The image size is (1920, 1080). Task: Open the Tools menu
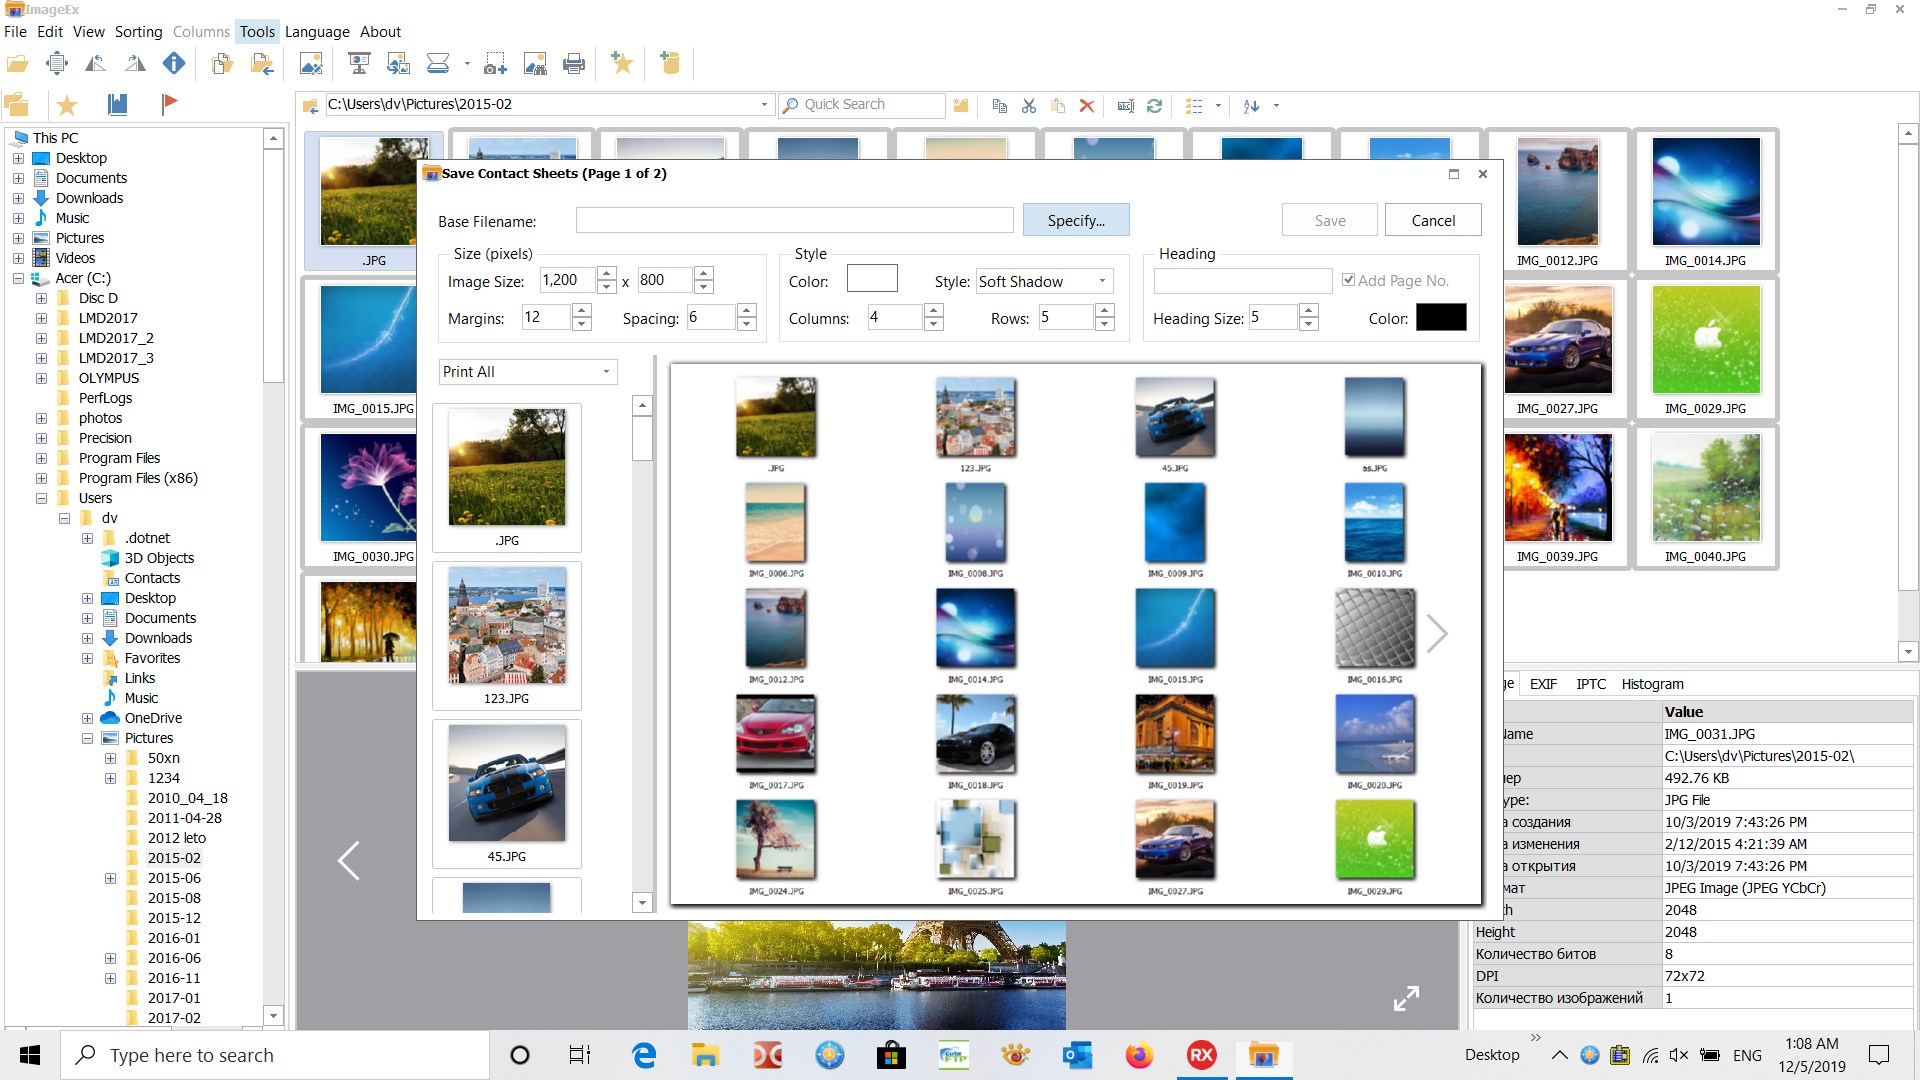(x=257, y=32)
